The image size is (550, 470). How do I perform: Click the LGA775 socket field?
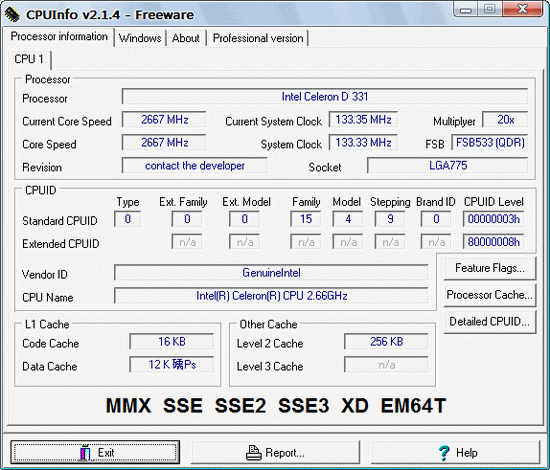coord(448,166)
